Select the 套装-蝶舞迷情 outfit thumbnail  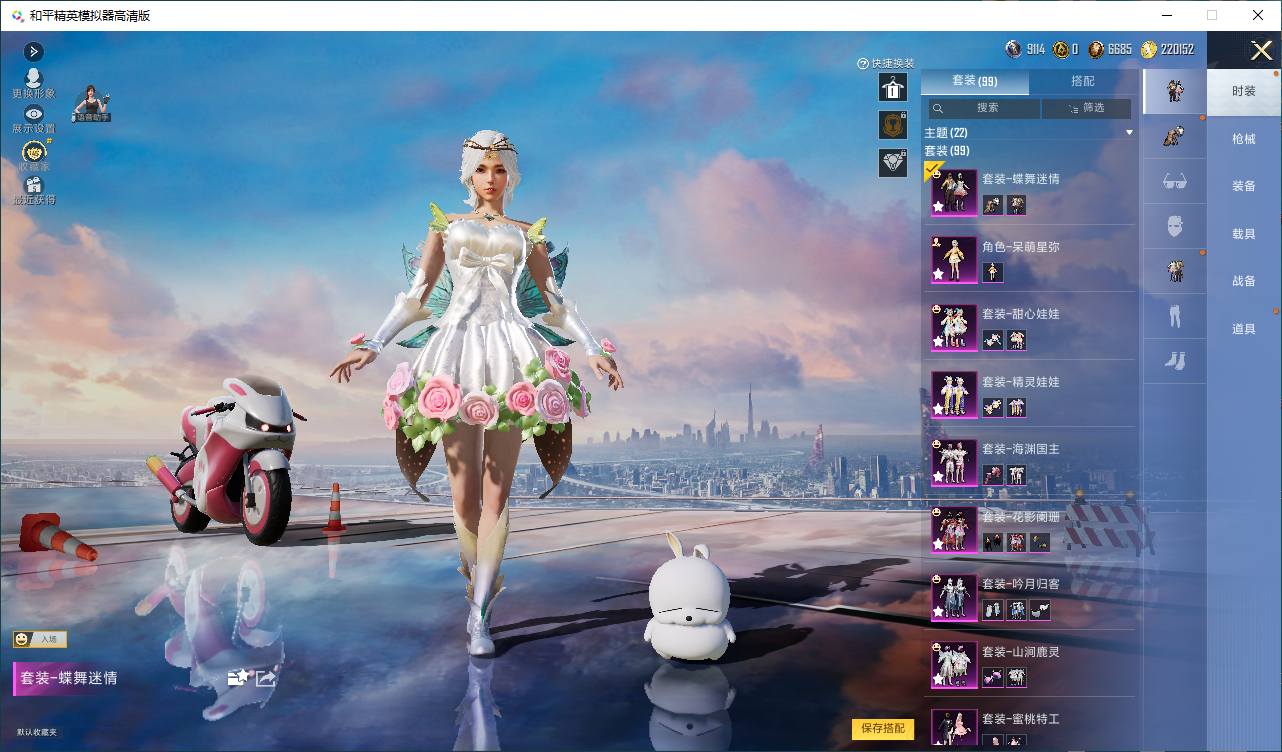954,192
